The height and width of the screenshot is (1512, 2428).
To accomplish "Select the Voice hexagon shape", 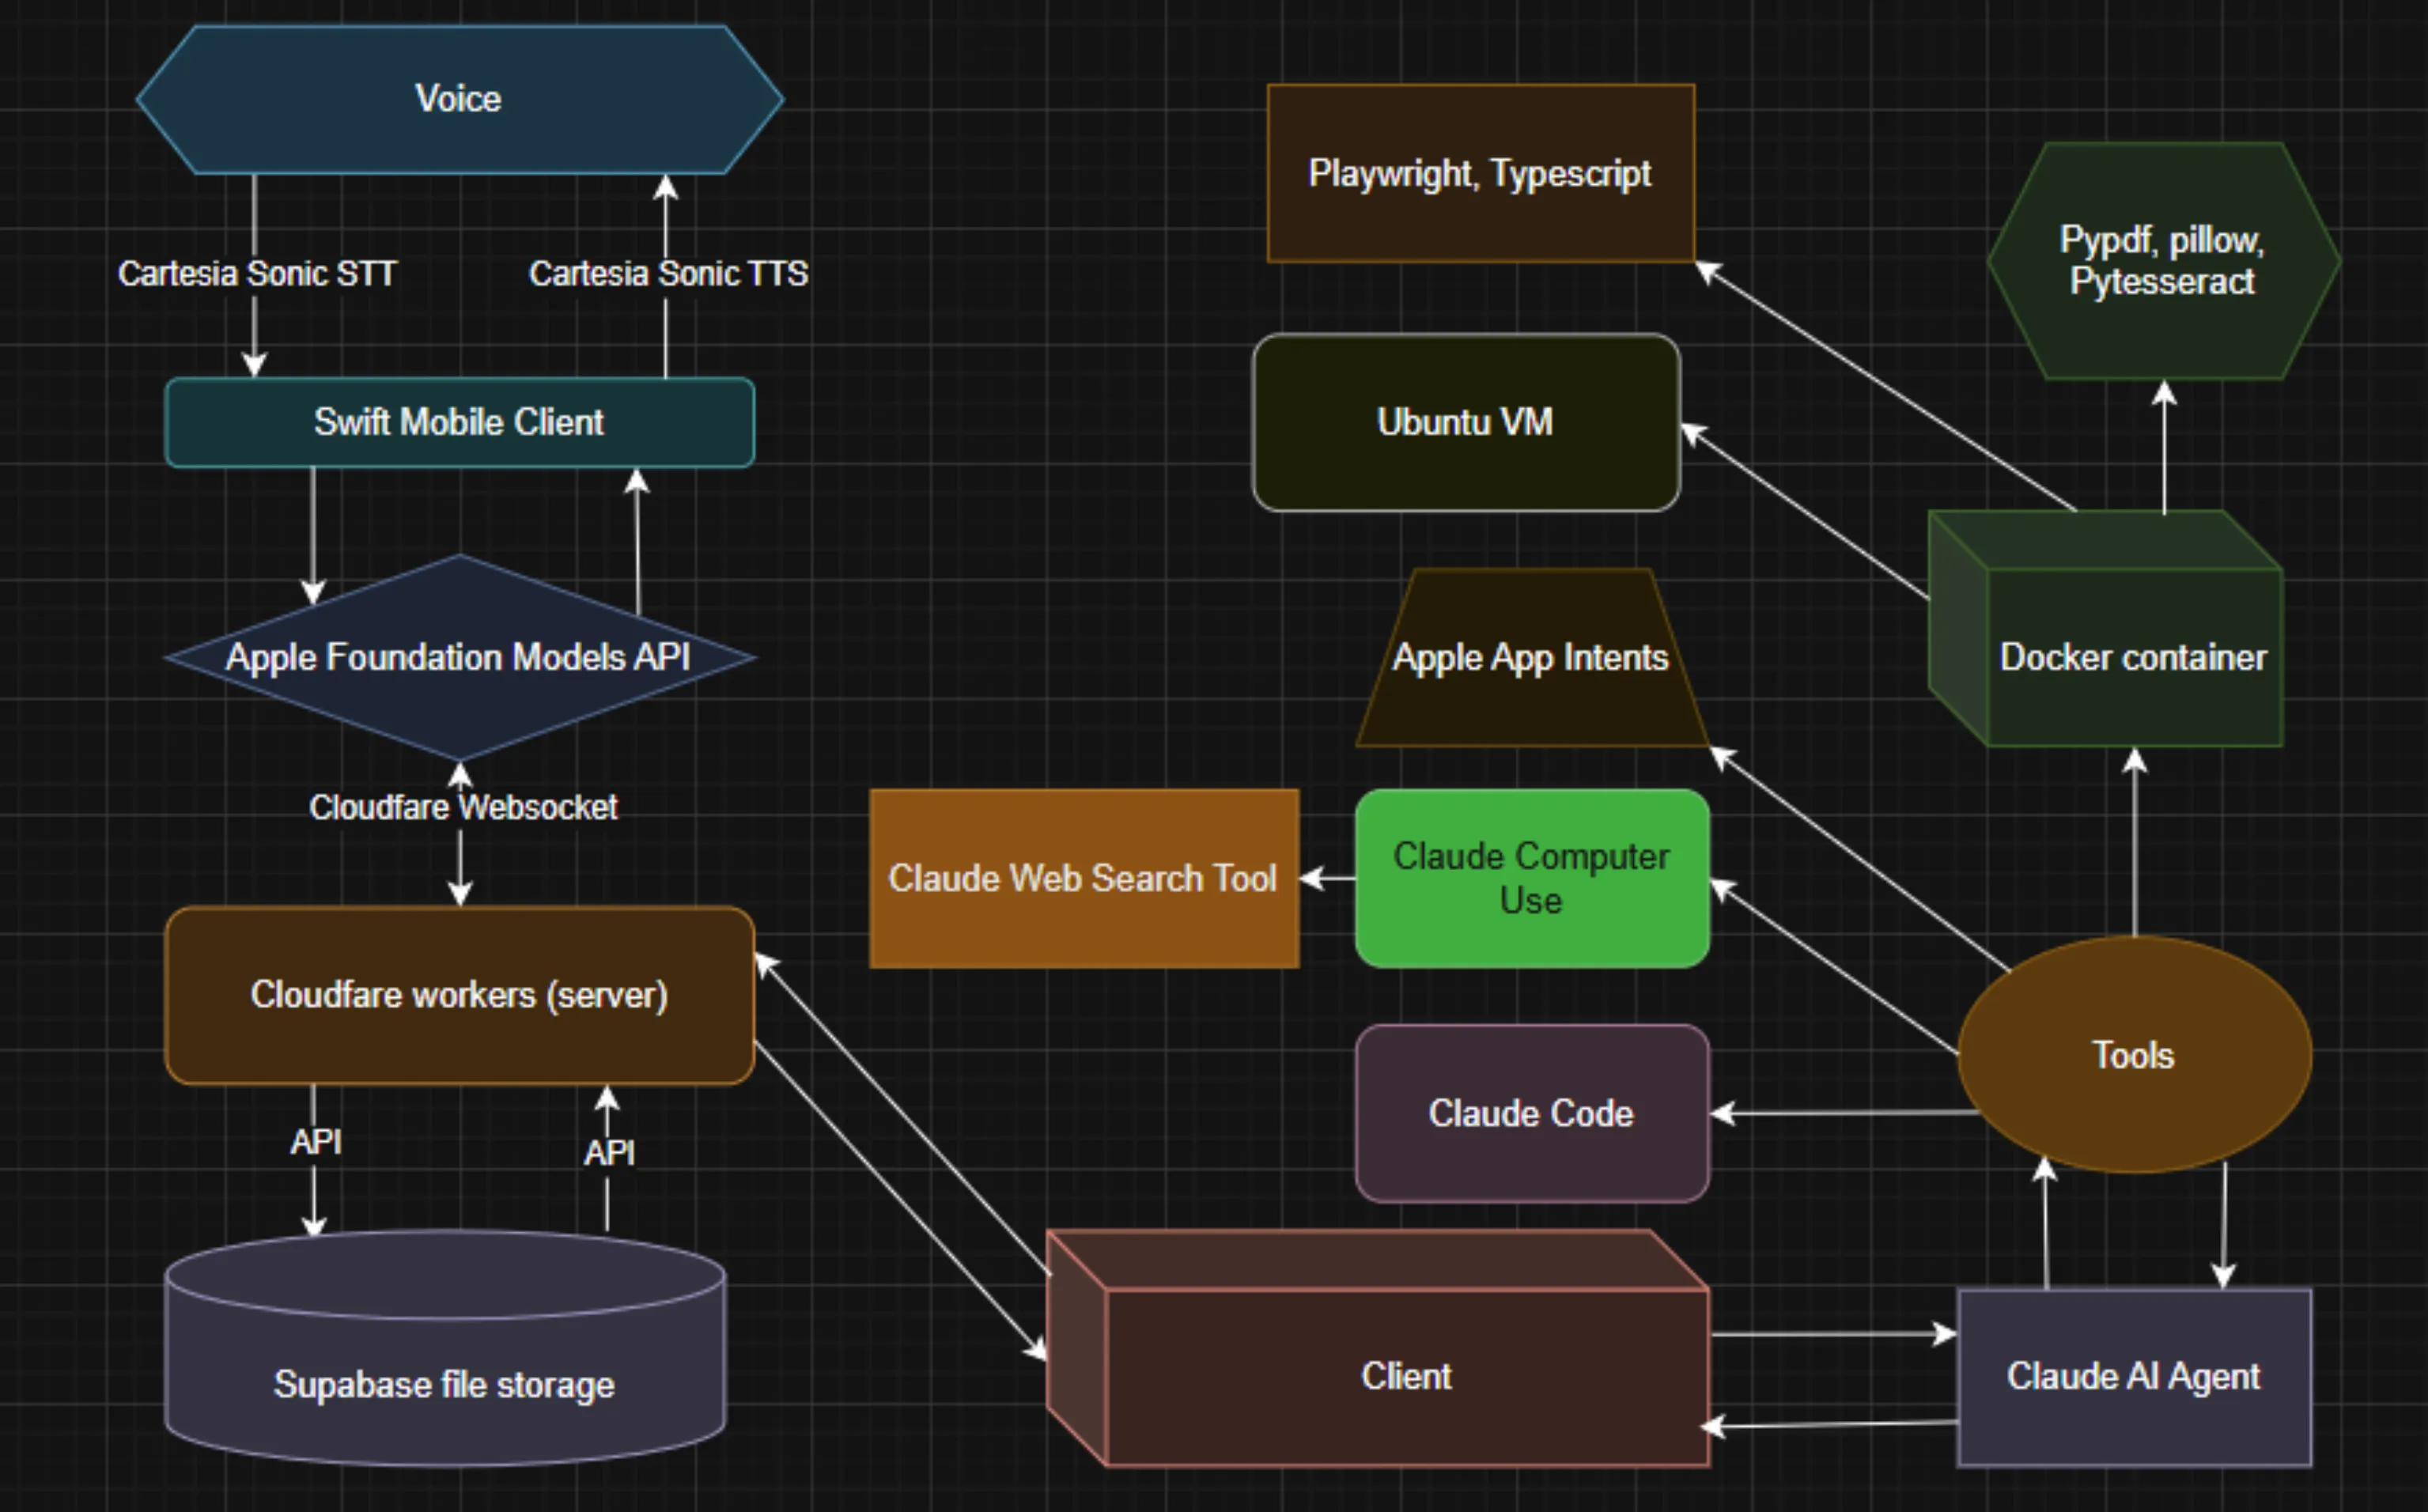I will 459,99.
